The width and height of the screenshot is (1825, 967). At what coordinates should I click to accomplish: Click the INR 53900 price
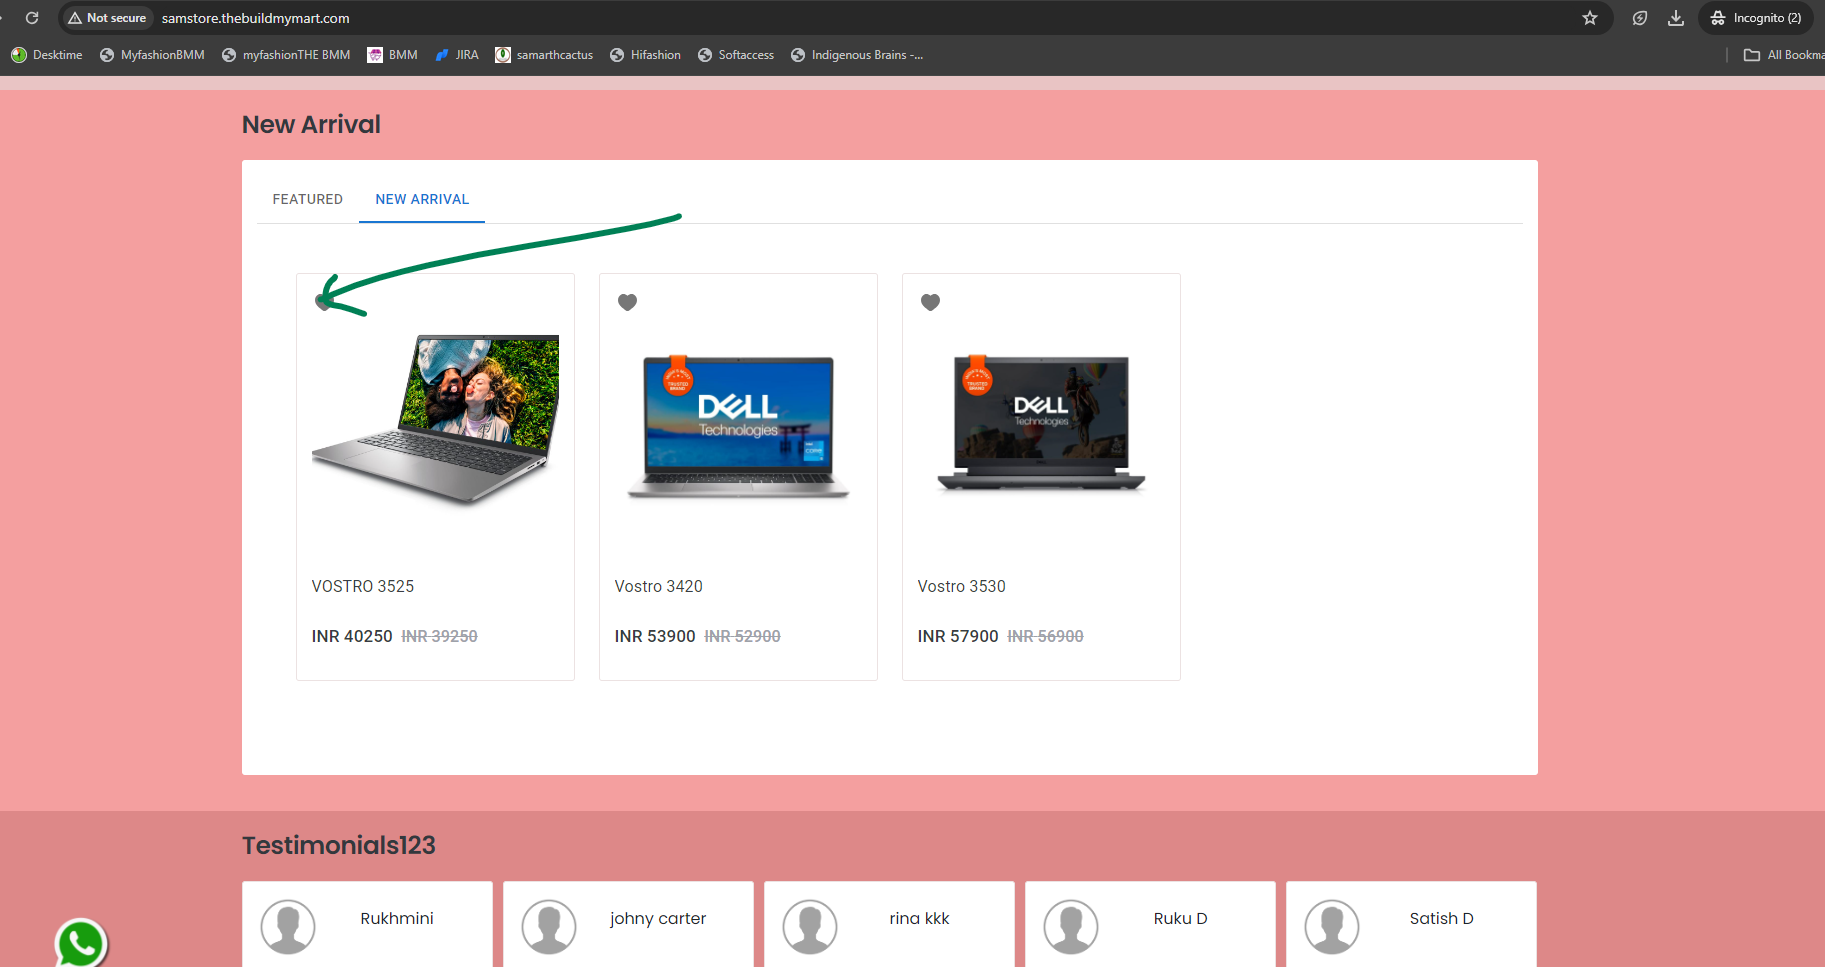[x=655, y=636]
